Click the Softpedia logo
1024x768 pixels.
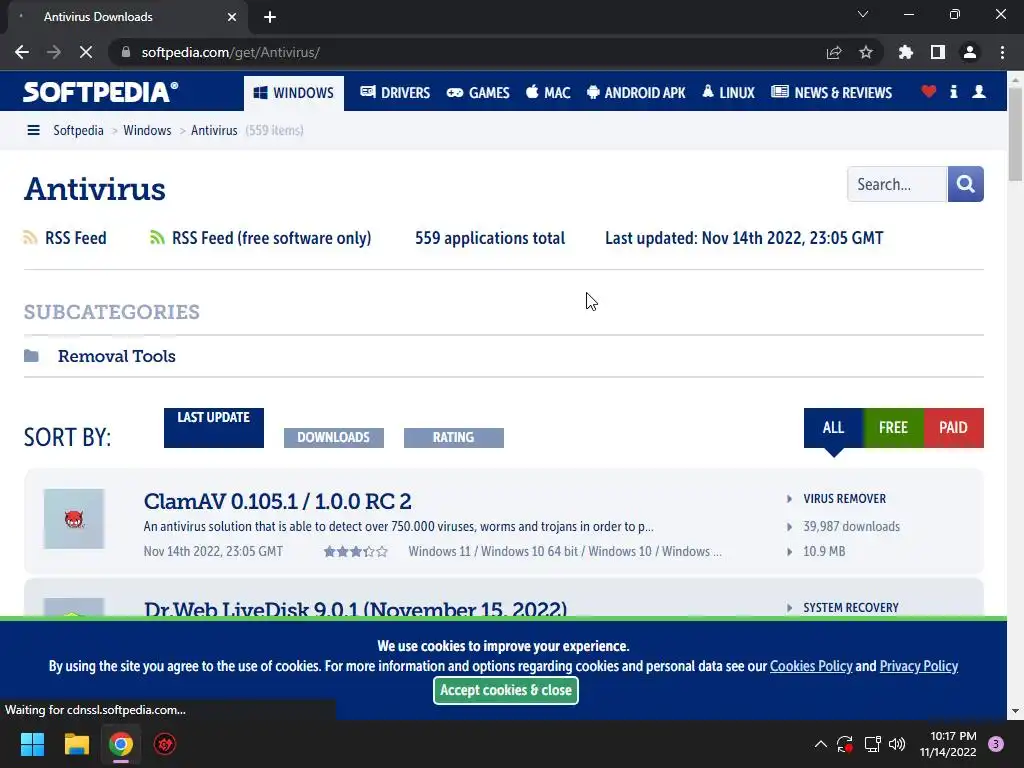click(x=100, y=92)
